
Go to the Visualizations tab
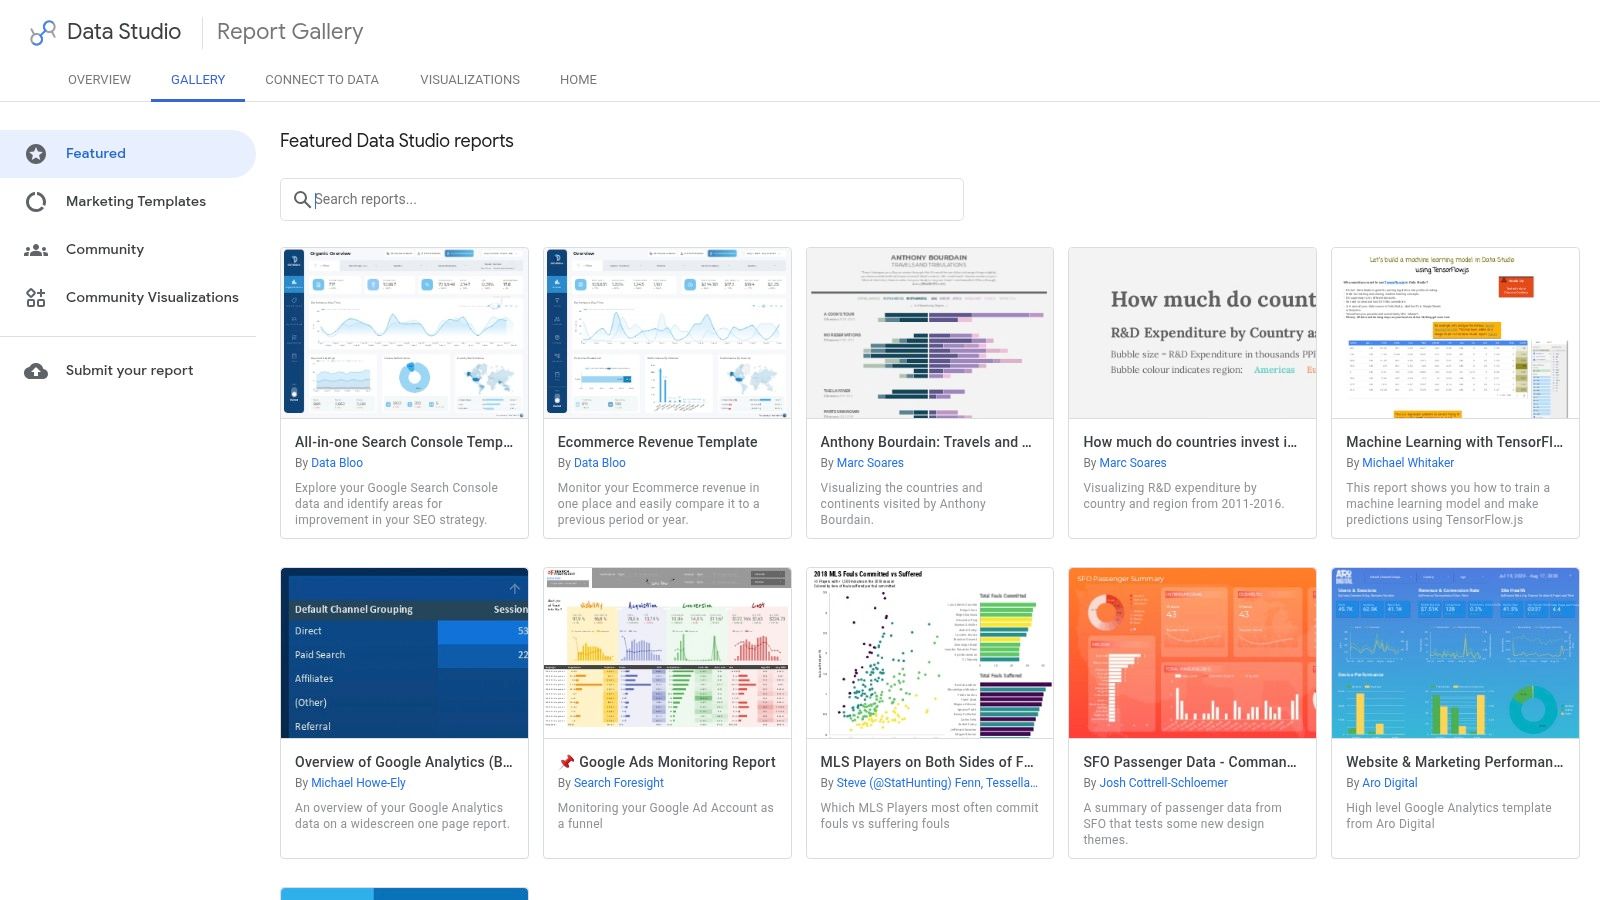click(x=470, y=80)
